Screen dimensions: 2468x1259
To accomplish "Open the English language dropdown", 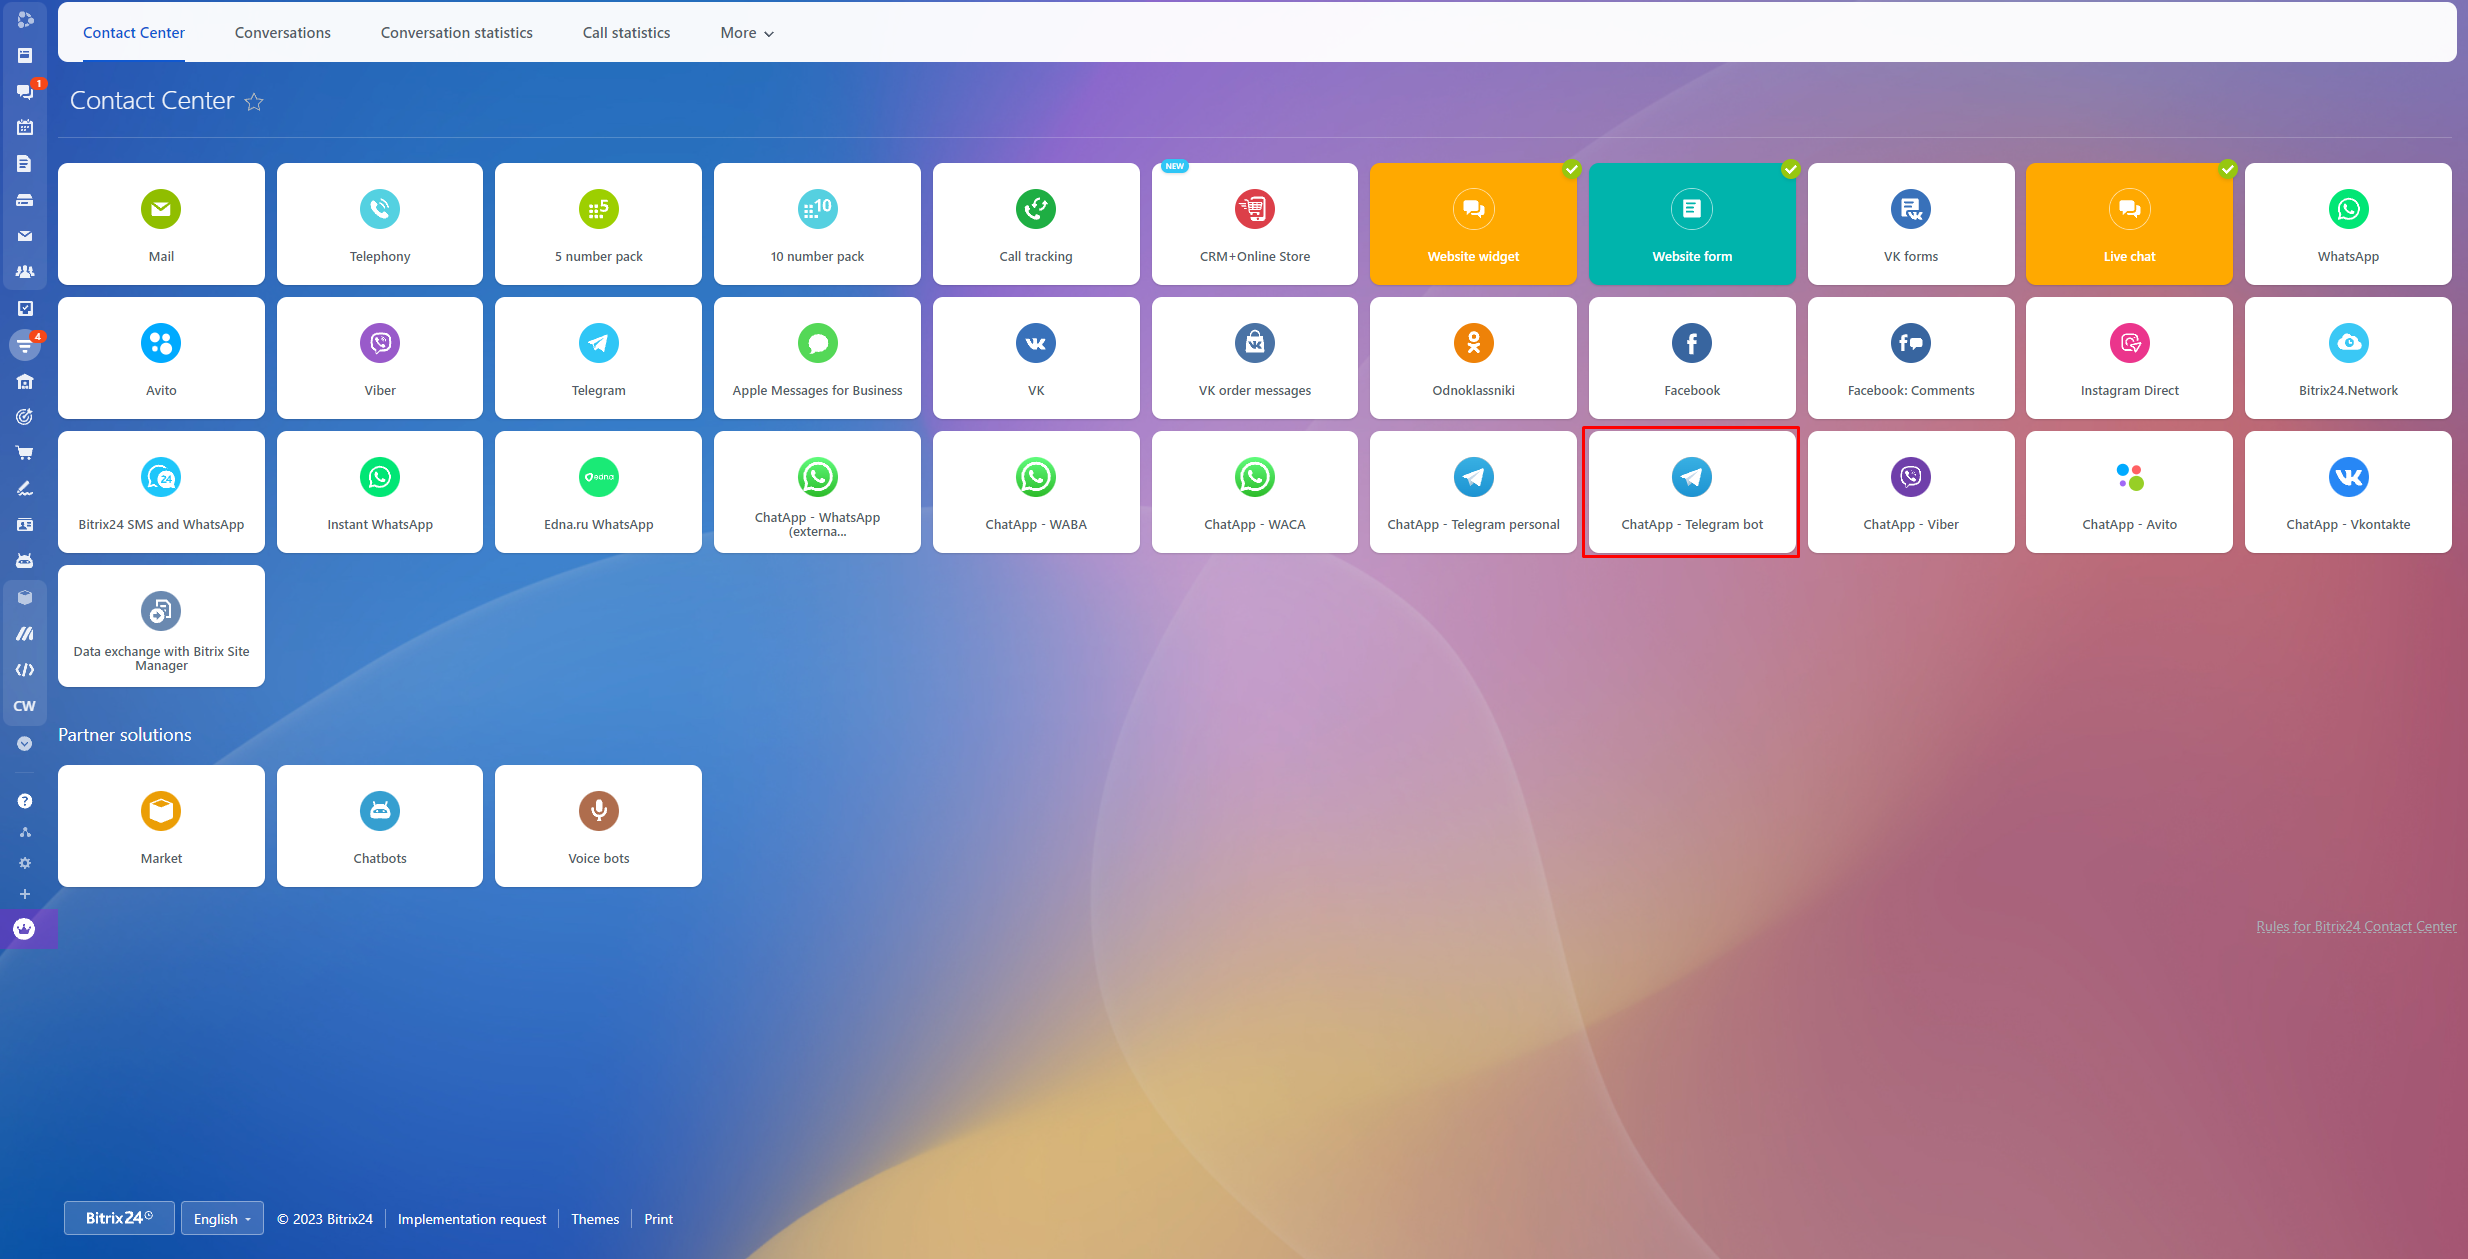I will (222, 1219).
